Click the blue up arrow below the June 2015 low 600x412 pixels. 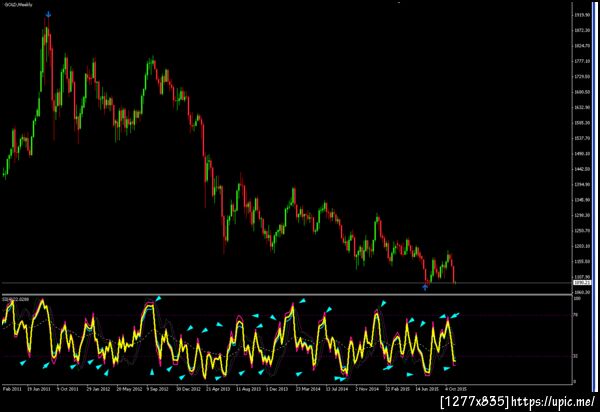point(425,287)
